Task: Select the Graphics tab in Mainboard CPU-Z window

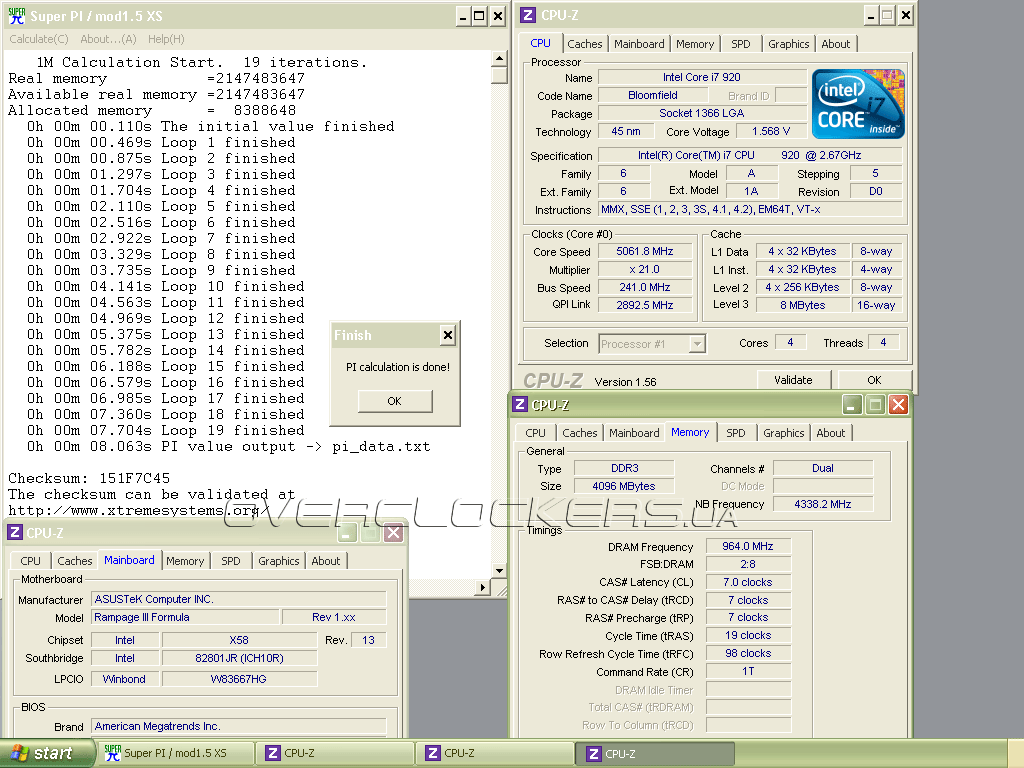Action: tap(279, 561)
